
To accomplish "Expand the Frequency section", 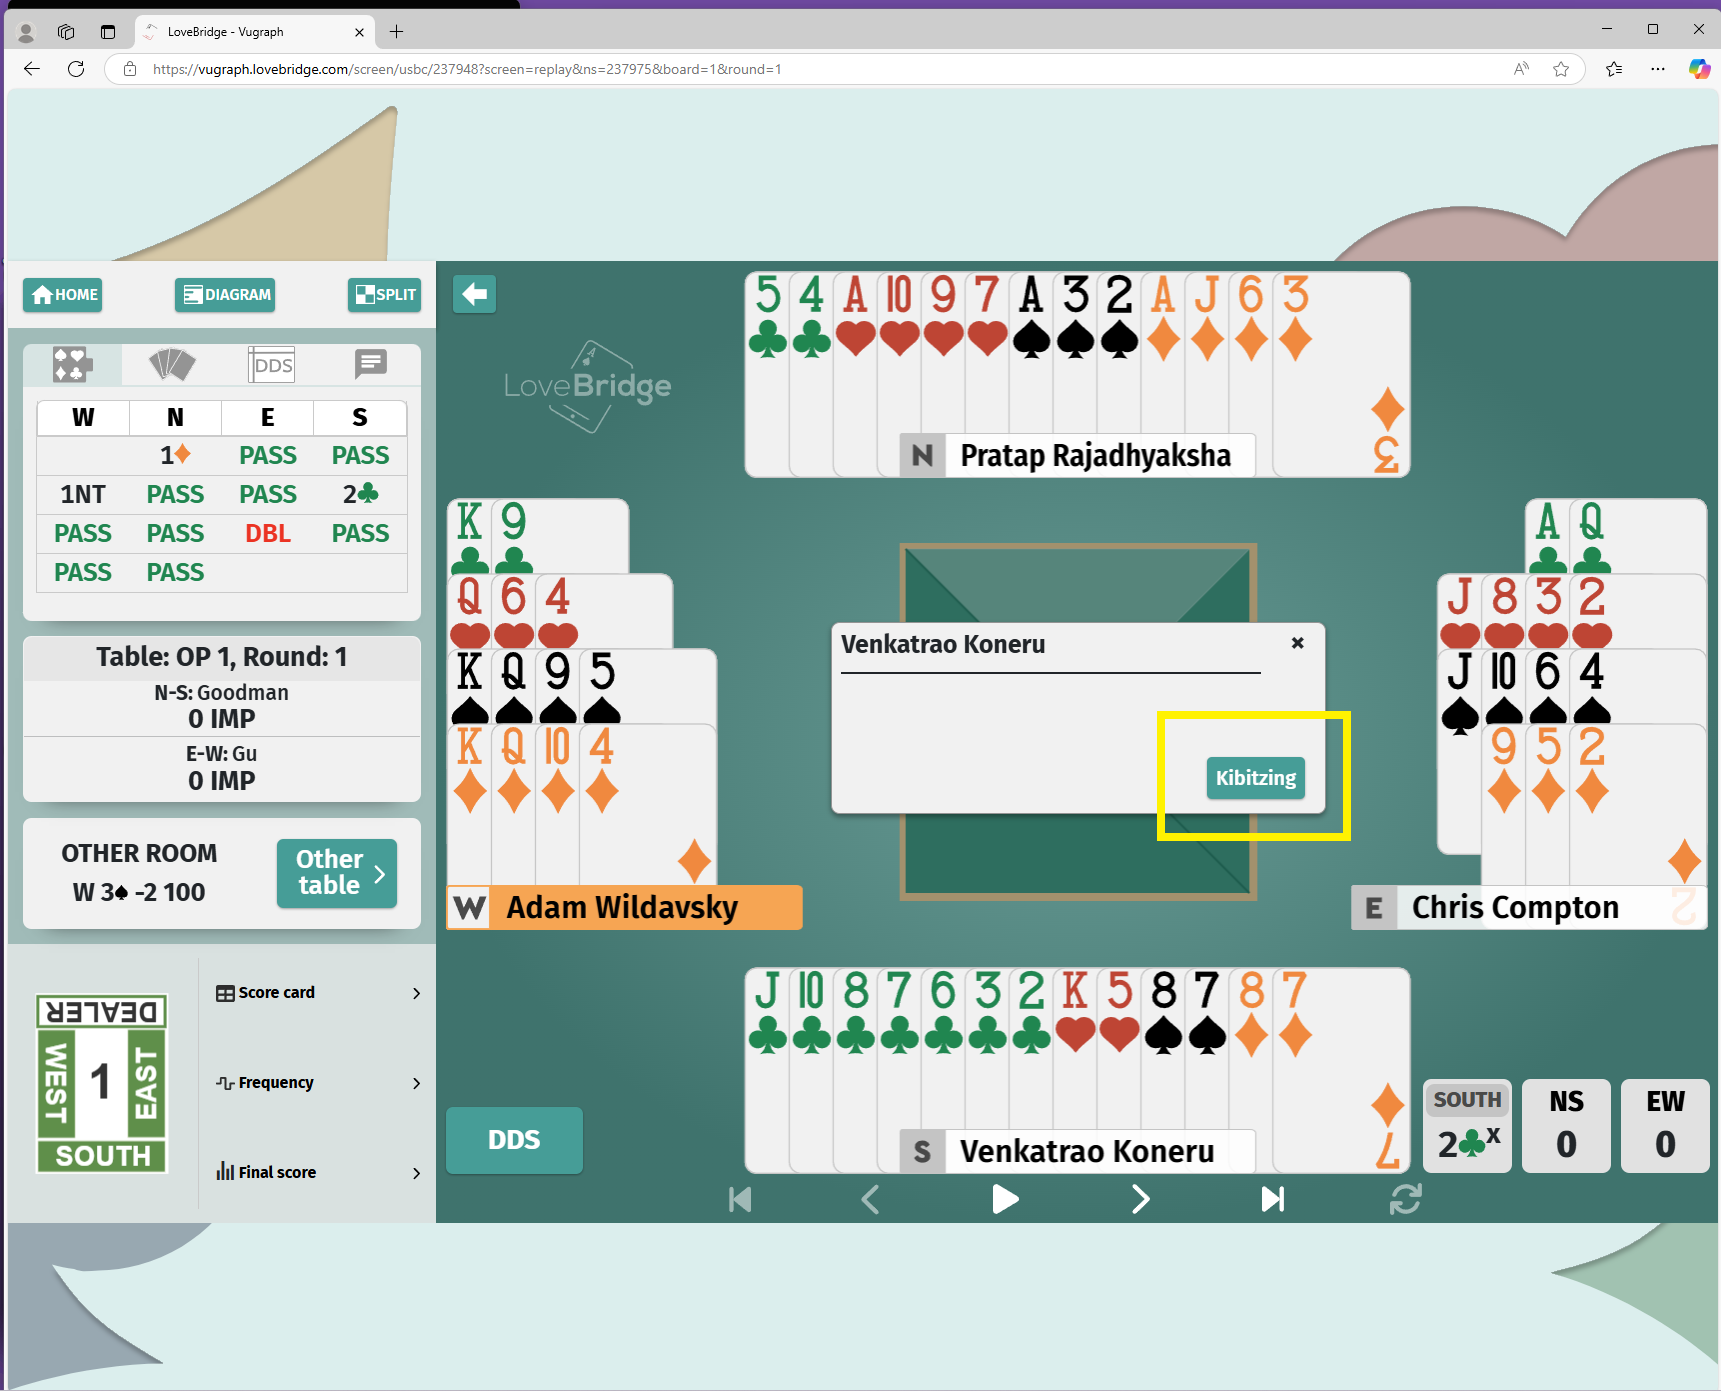I will point(318,1083).
